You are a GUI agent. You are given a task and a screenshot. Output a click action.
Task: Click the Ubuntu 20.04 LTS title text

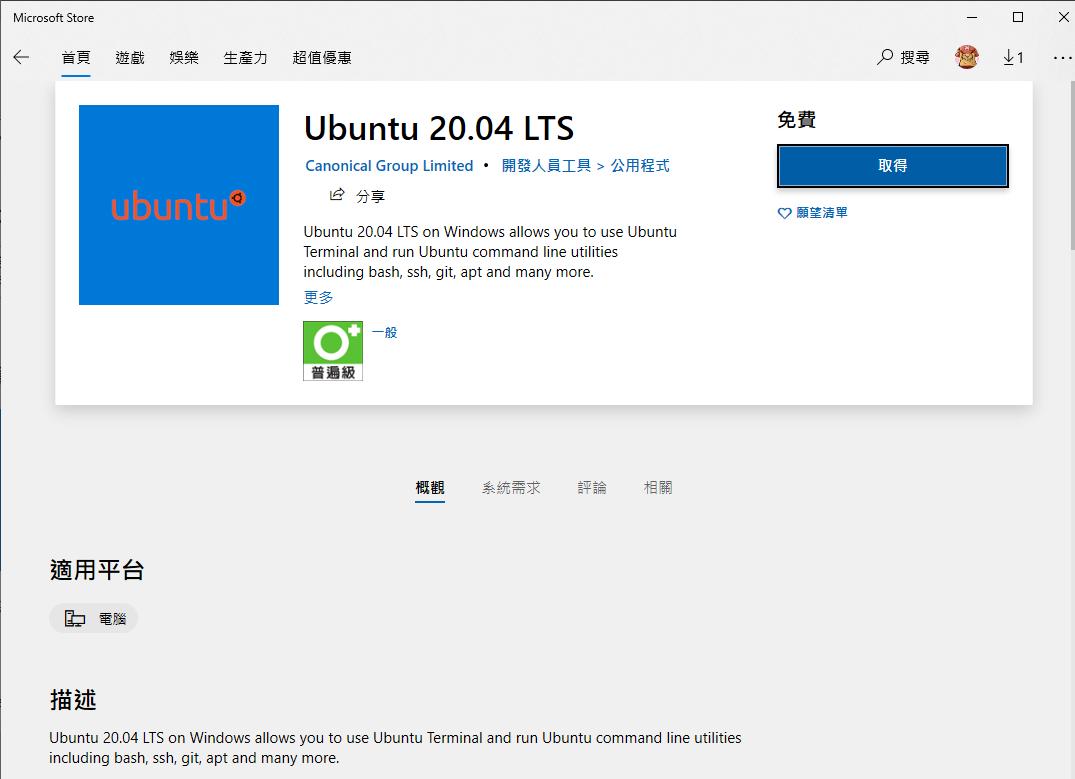click(x=439, y=128)
